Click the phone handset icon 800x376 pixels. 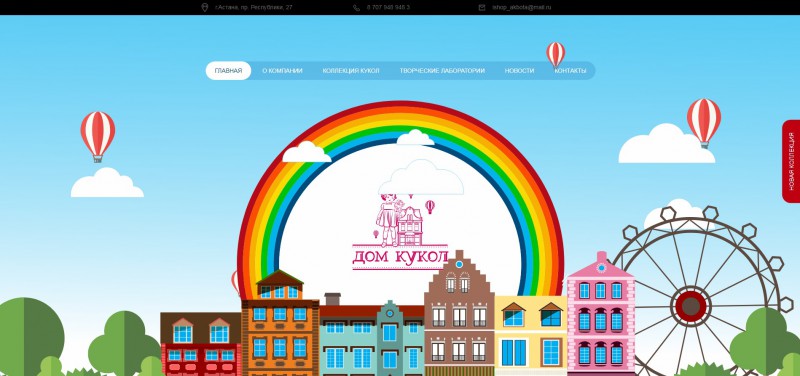click(356, 8)
